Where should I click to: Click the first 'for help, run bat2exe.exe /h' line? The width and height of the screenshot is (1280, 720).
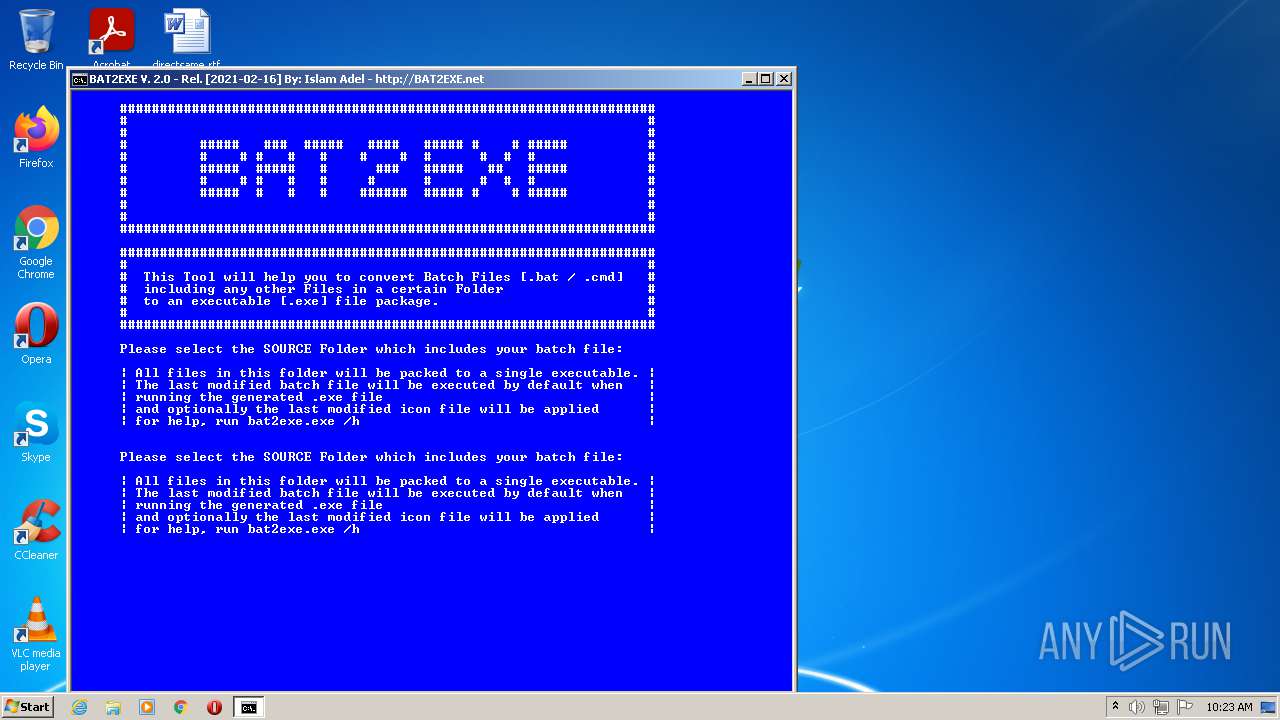click(247, 421)
